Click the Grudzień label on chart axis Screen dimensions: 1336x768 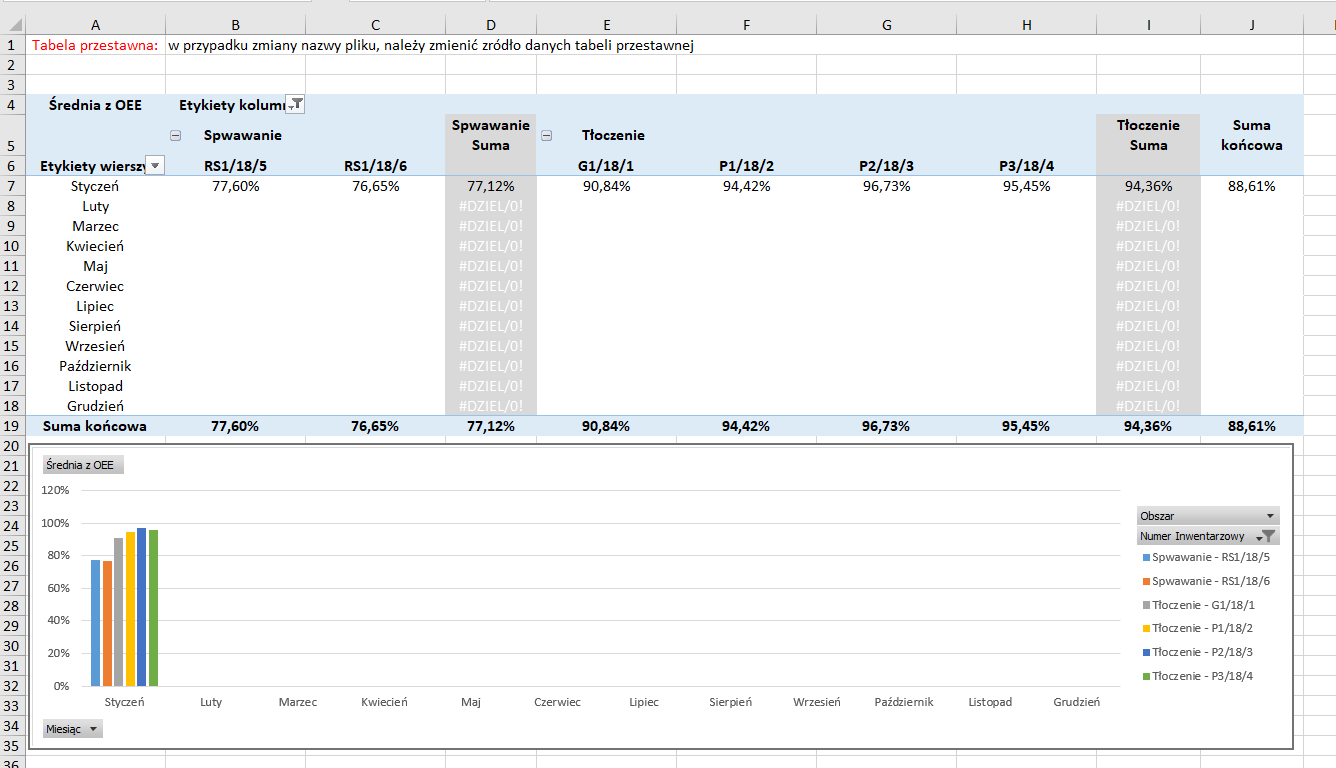coord(1076,702)
